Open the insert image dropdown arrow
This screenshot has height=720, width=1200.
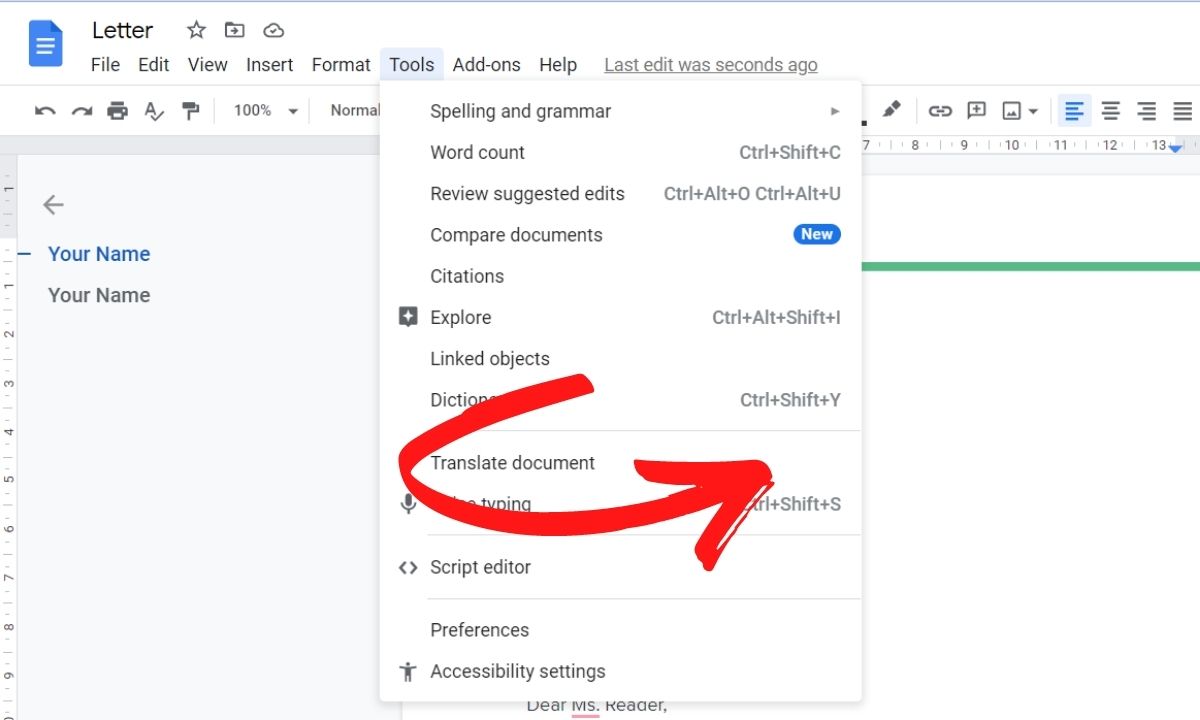[1033, 111]
